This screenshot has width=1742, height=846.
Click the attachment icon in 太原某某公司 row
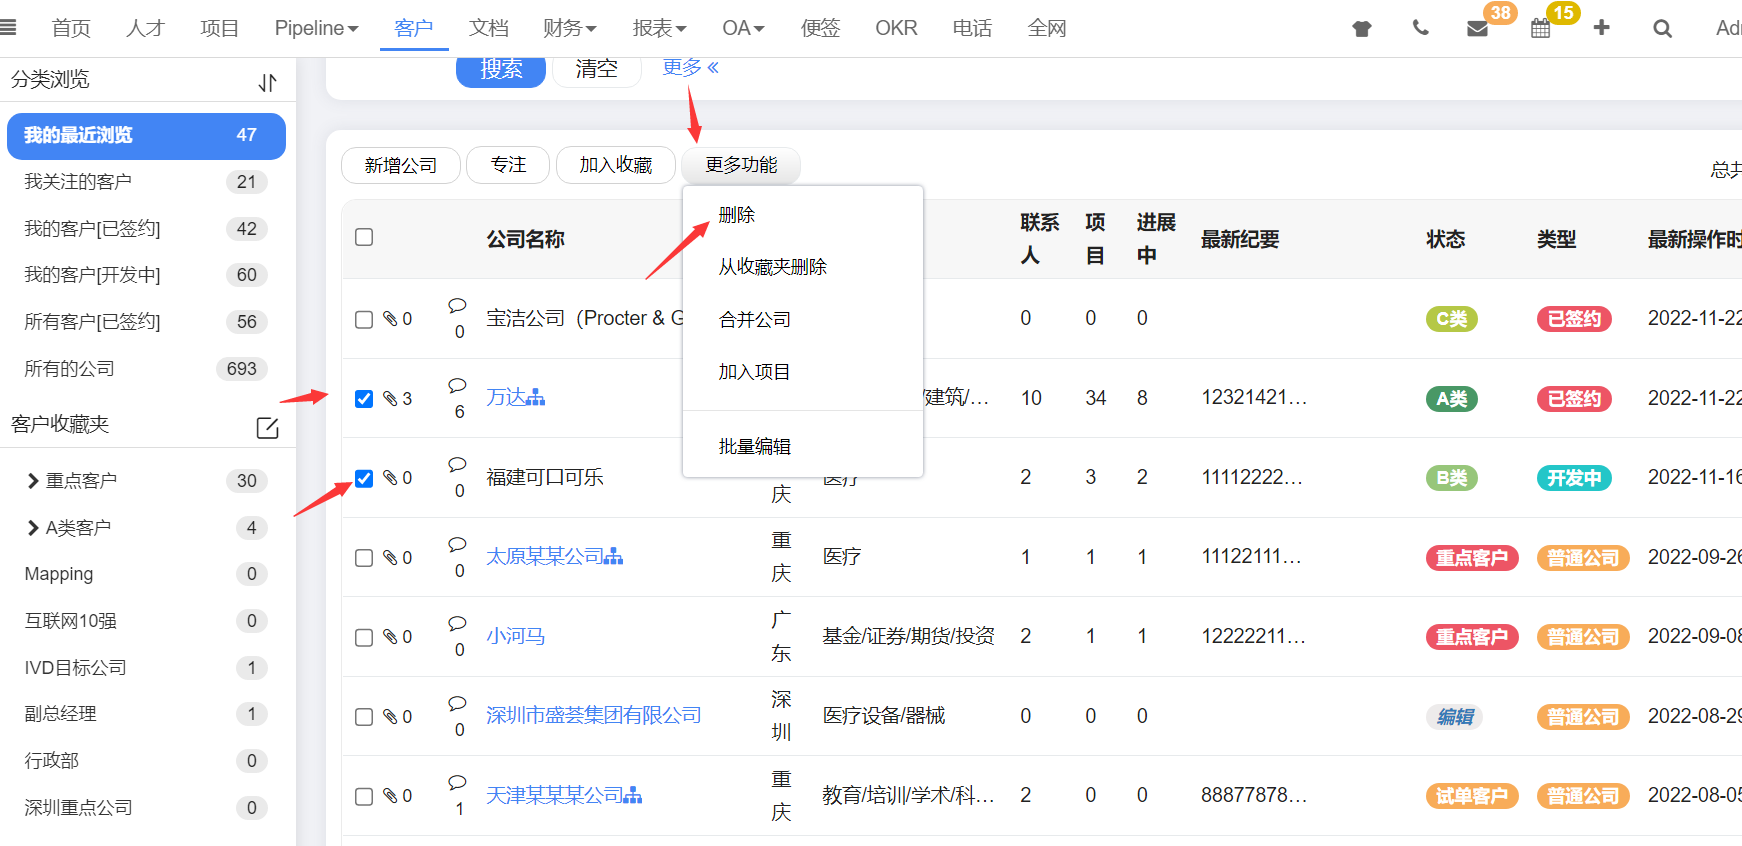[x=390, y=557]
